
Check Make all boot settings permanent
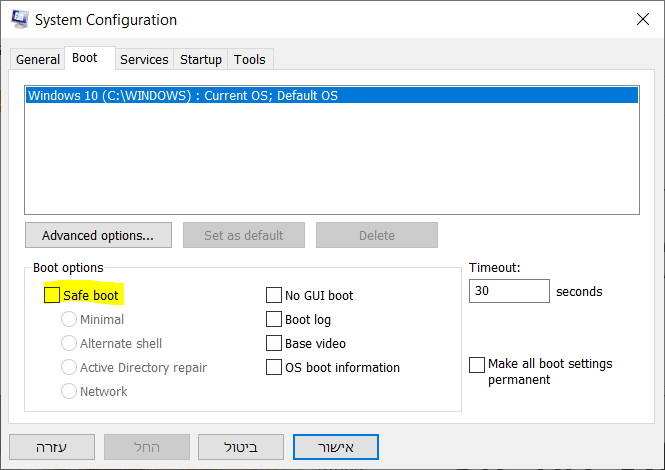click(477, 365)
